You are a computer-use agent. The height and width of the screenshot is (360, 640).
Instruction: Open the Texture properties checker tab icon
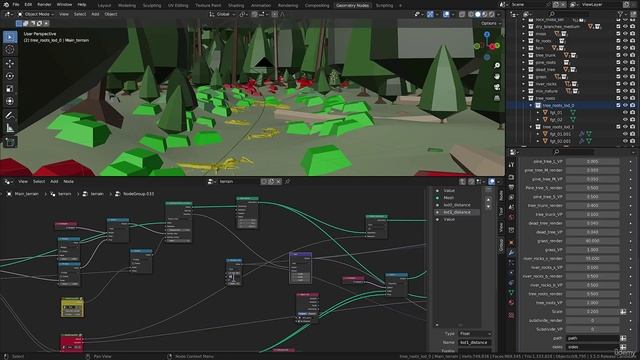pos(511,315)
